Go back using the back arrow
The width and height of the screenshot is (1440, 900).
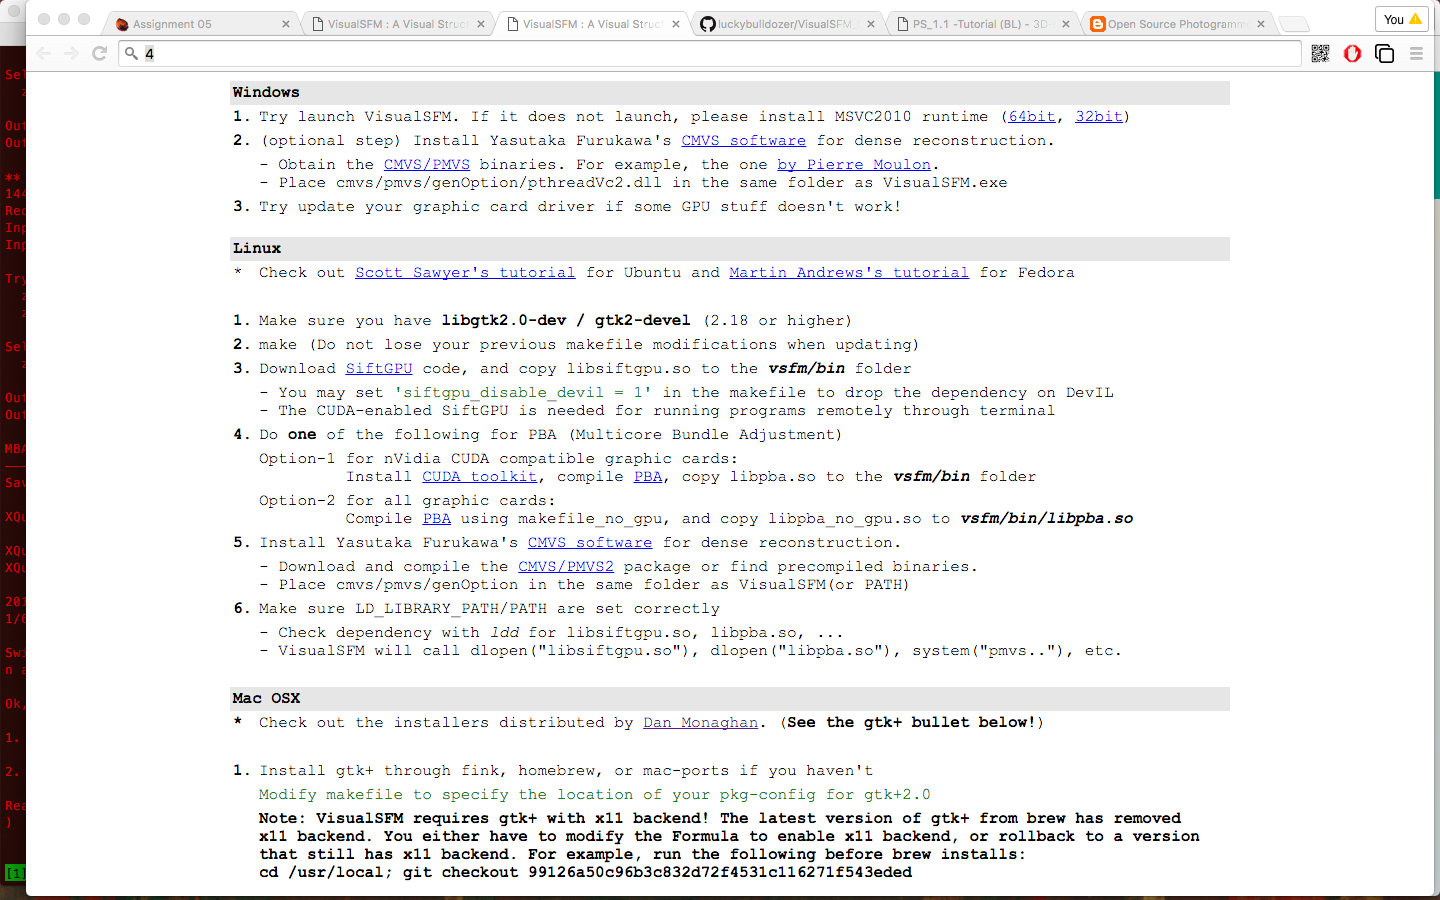[x=43, y=53]
